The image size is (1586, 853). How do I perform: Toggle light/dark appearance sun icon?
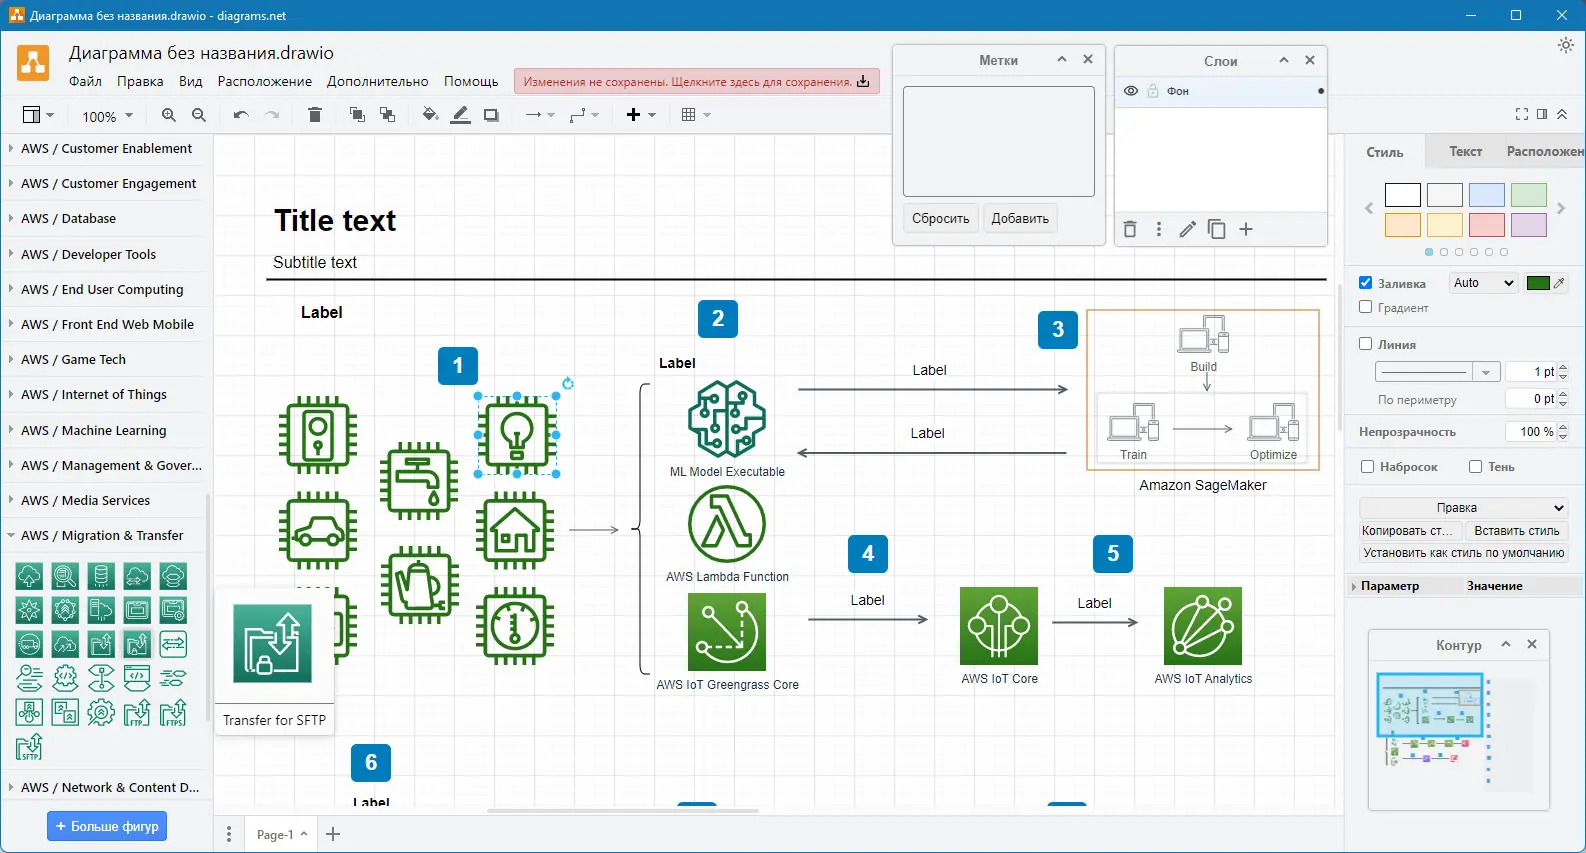pyautogui.click(x=1566, y=45)
